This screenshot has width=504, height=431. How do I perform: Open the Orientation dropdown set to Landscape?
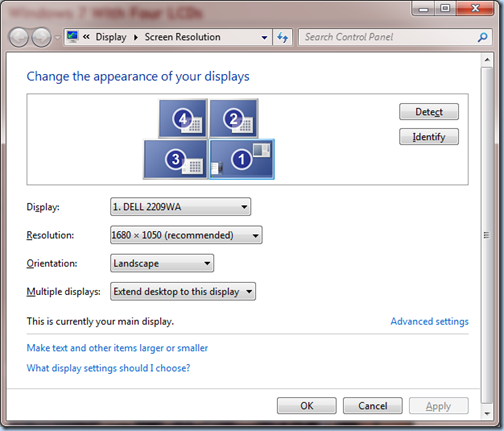click(x=162, y=263)
